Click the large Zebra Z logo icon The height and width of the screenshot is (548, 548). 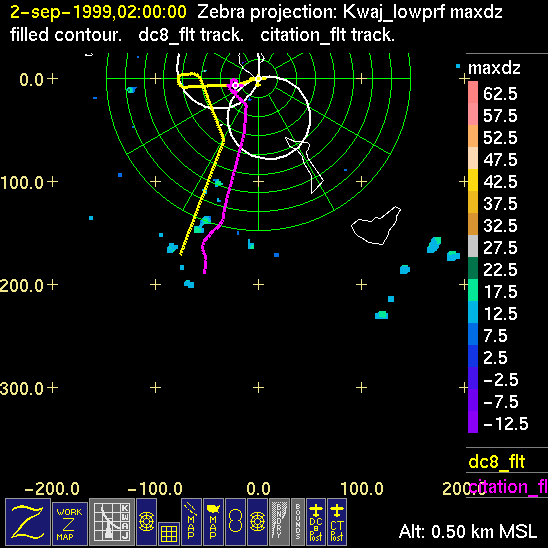click(28, 522)
